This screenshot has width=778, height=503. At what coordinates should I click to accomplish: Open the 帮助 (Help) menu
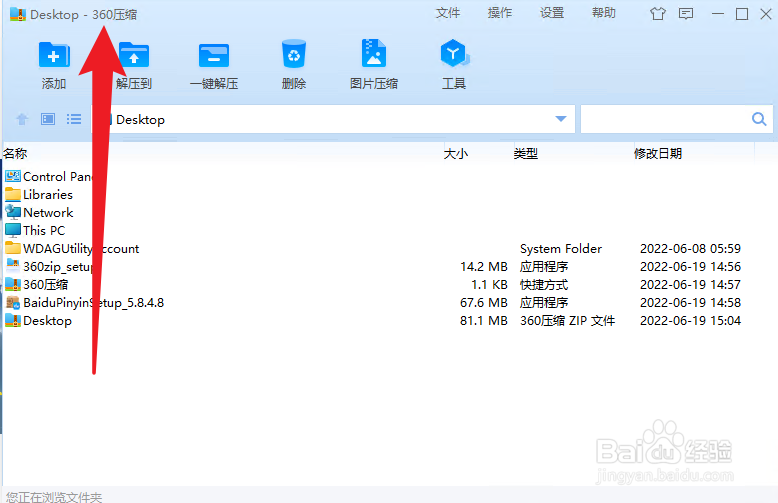pyautogui.click(x=604, y=13)
